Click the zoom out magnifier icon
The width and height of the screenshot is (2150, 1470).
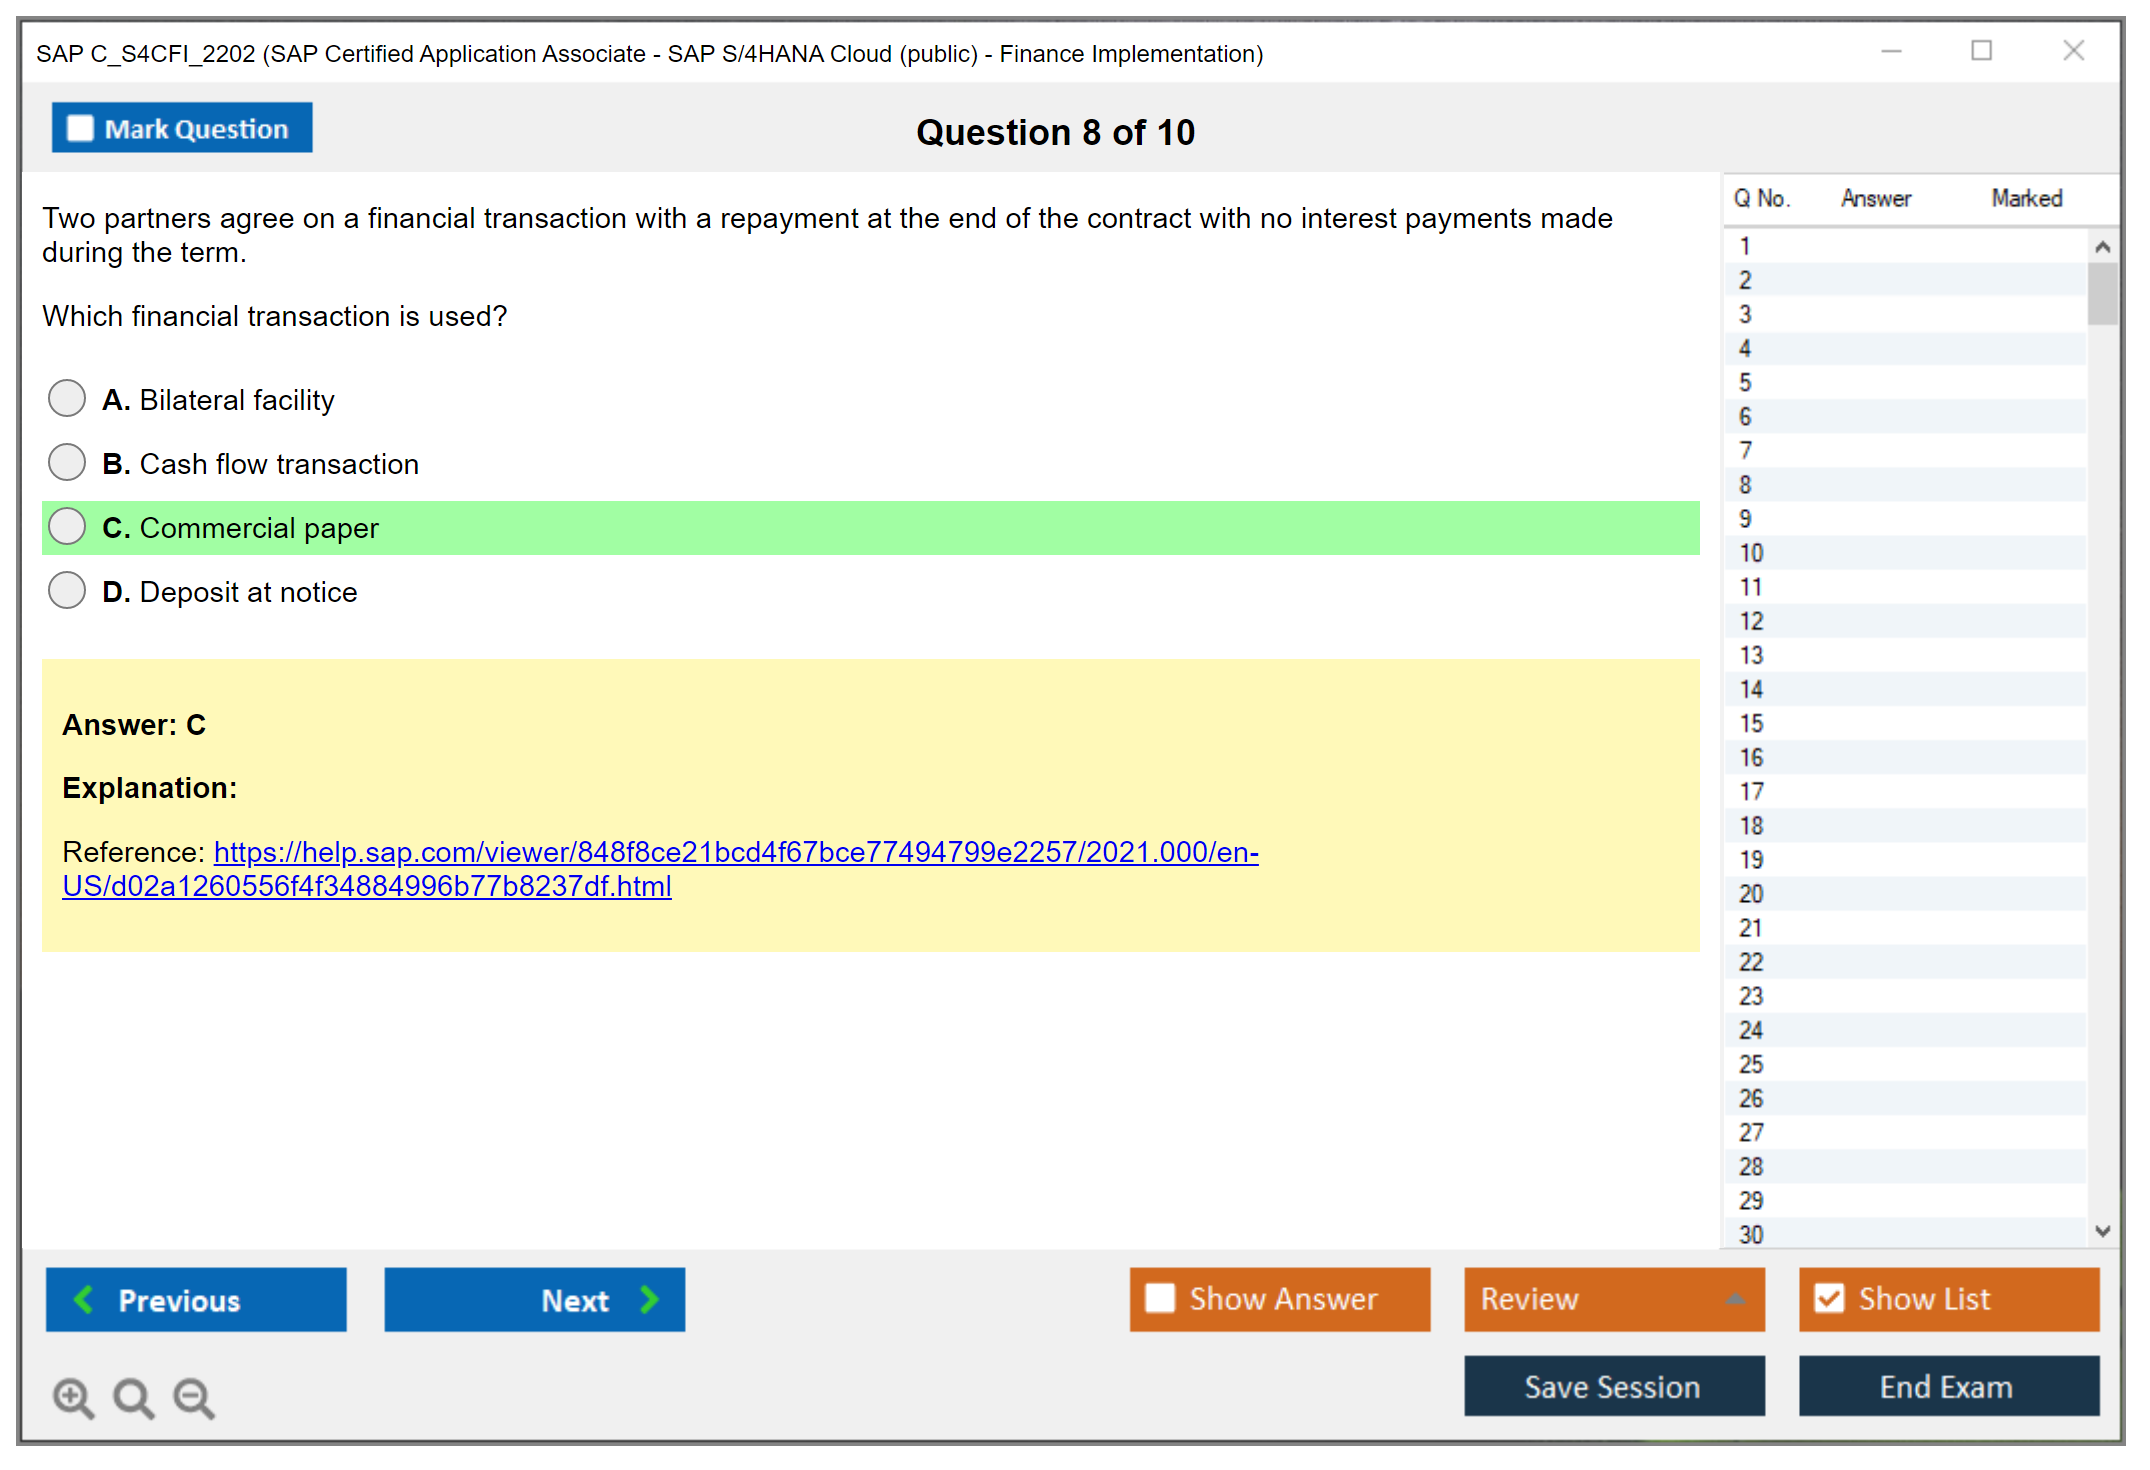pos(194,1397)
